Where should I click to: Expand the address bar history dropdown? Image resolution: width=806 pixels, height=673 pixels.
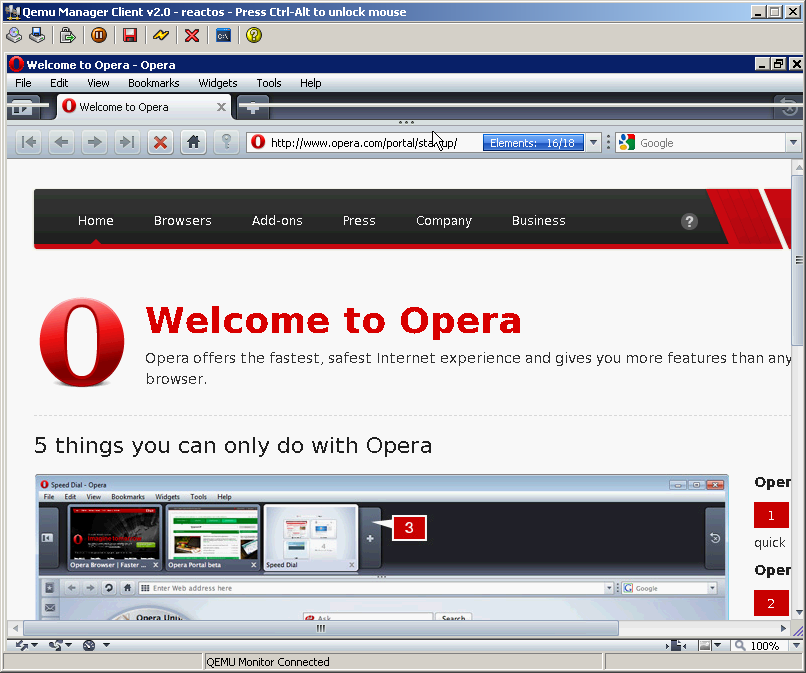(594, 143)
